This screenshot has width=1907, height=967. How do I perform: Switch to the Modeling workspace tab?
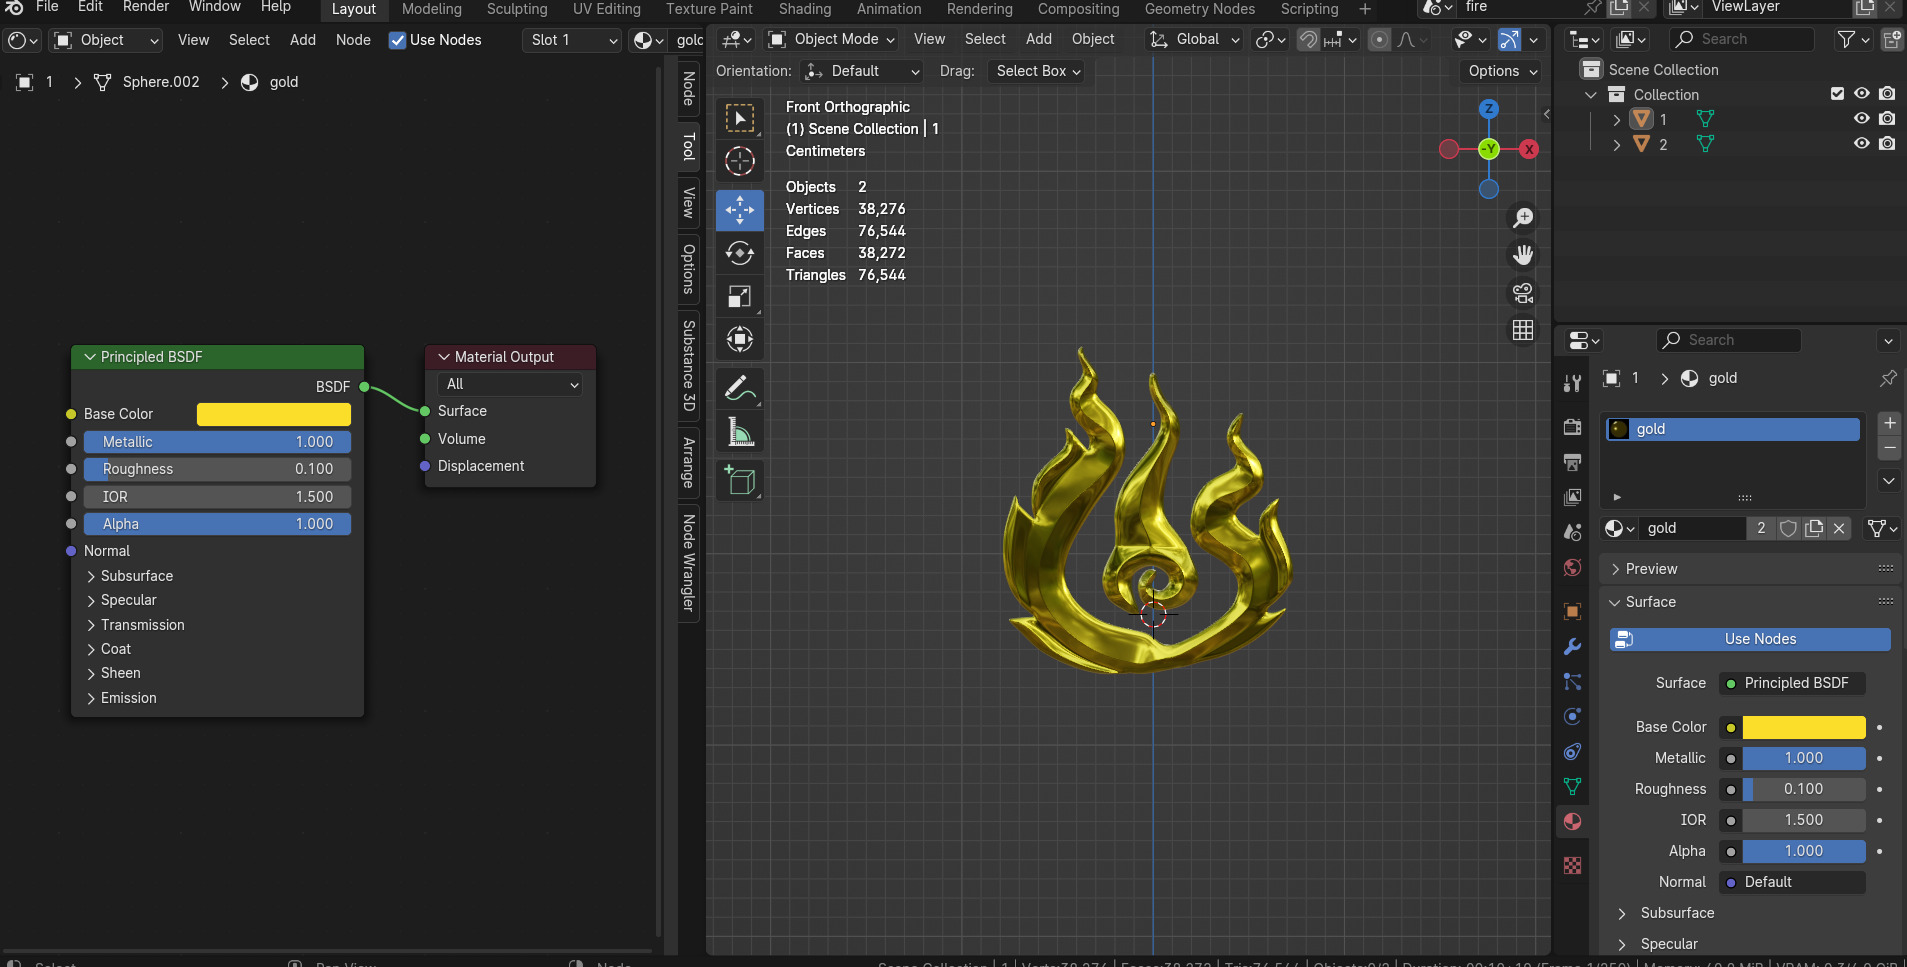[x=432, y=9]
